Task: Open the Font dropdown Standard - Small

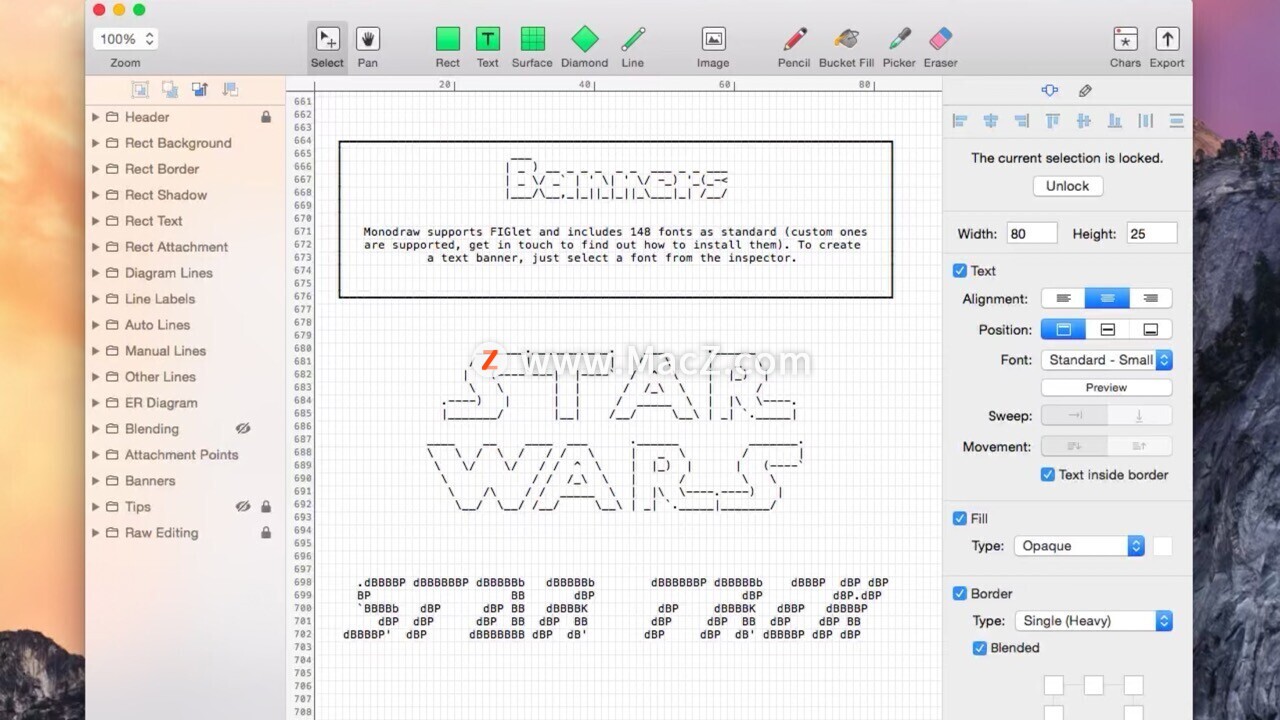Action: (x=1106, y=360)
